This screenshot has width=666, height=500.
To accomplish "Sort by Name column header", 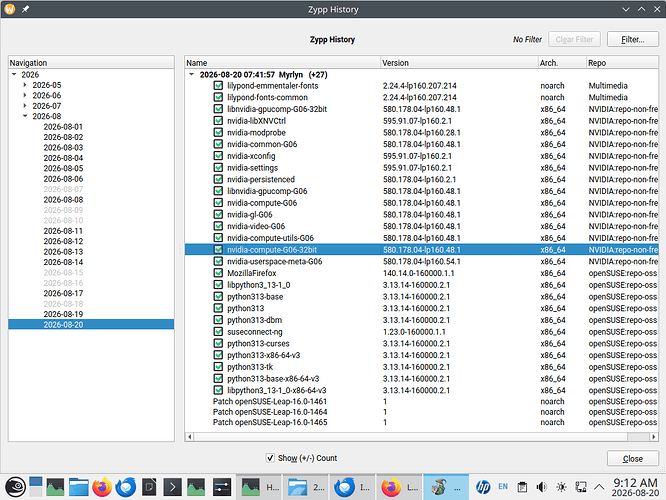I will click(x=282, y=63).
